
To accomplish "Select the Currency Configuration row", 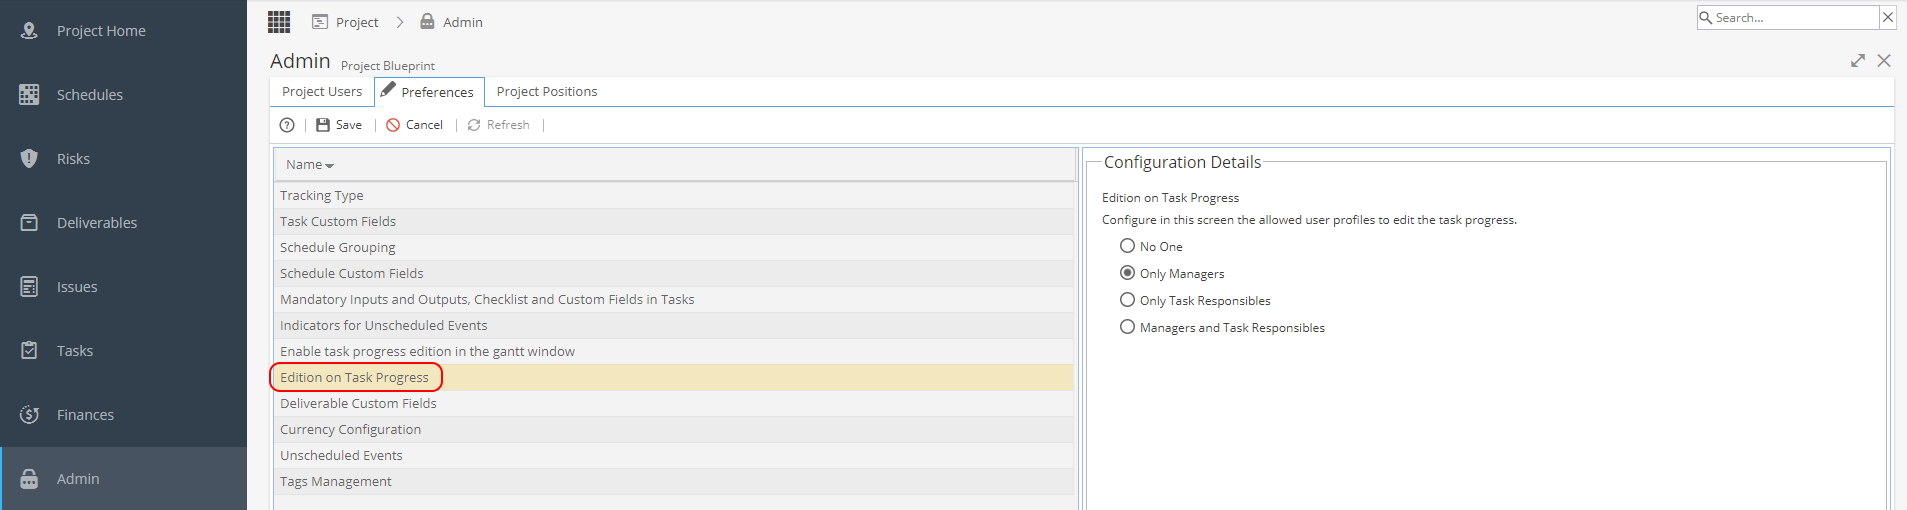I will point(673,430).
